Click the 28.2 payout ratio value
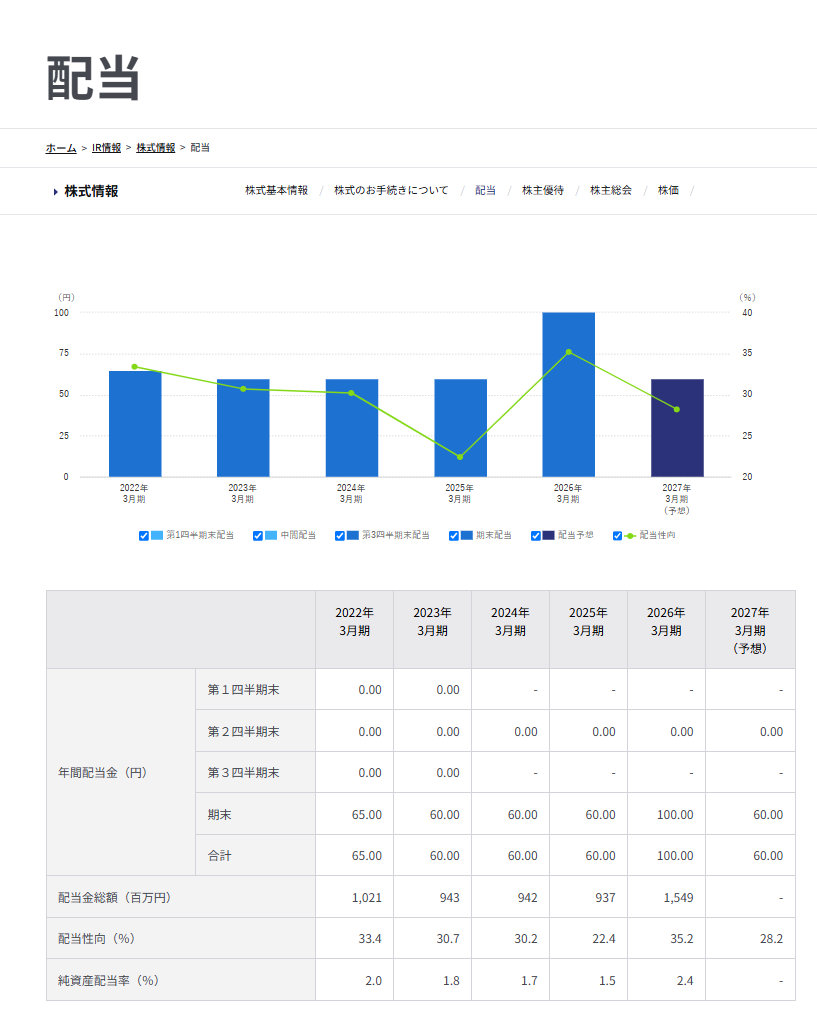 pyautogui.click(x=772, y=939)
